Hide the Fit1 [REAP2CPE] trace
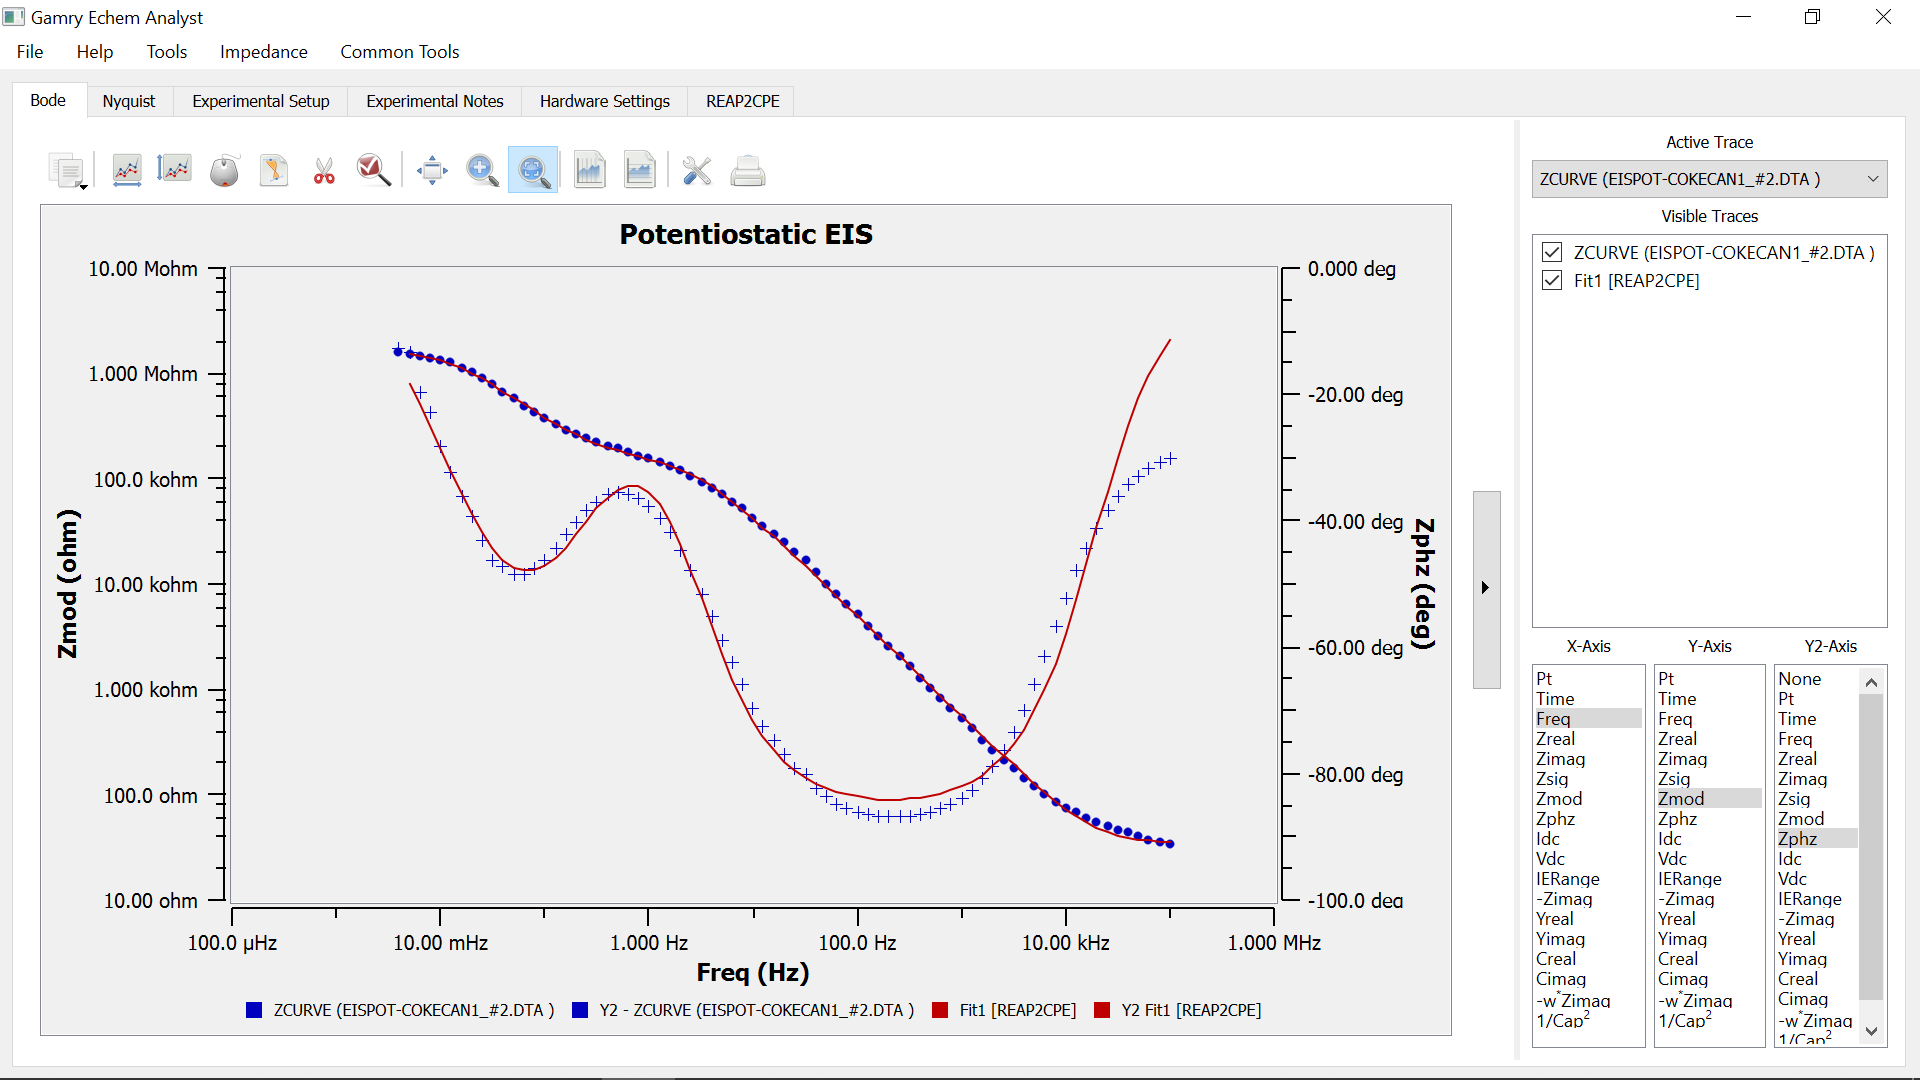 pyautogui.click(x=1552, y=280)
